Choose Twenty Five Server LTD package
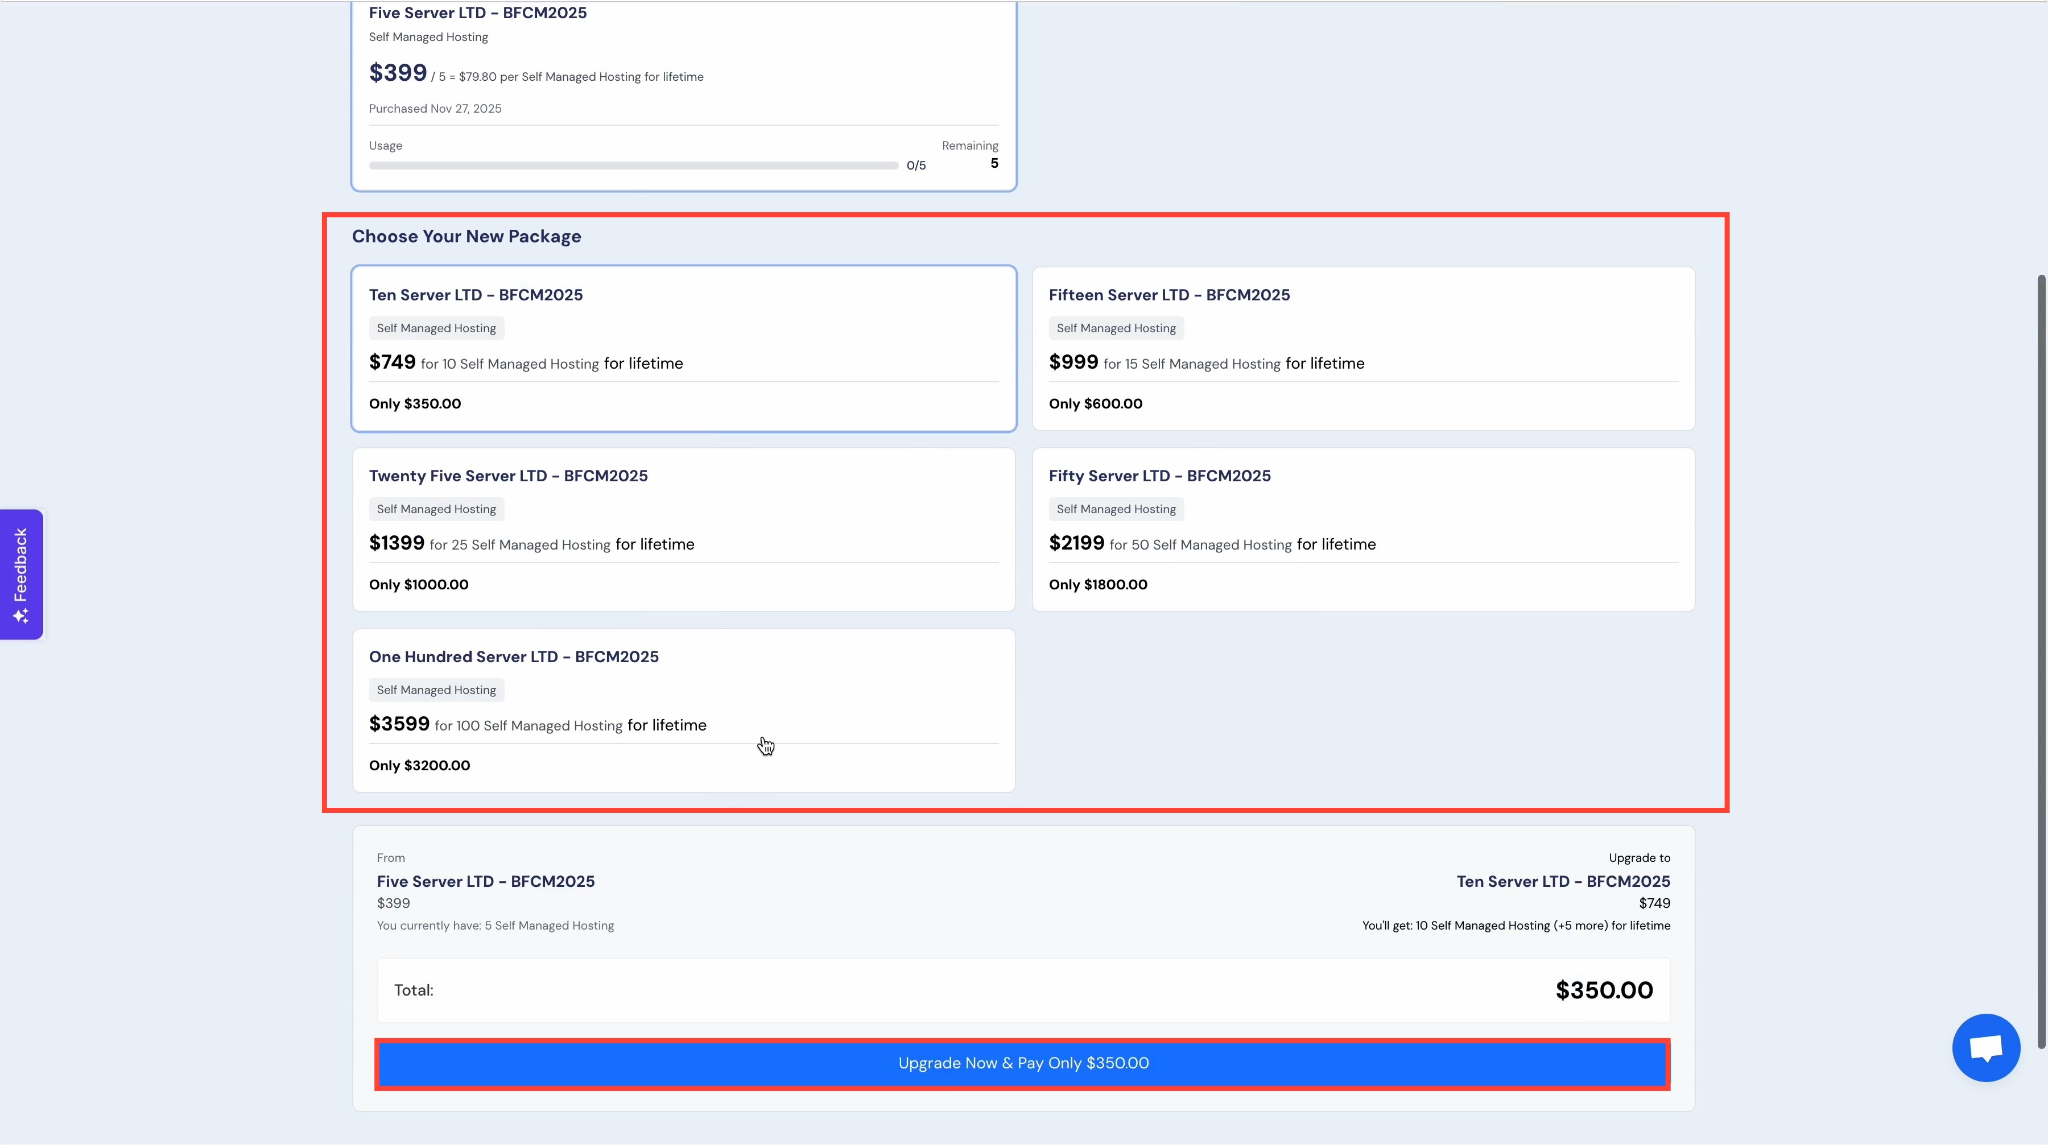The height and width of the screenshot is (1145, 2048). [x=683, y=529]
